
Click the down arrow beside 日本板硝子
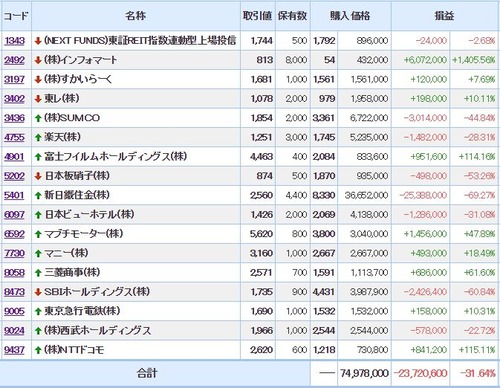coord(38,176)
